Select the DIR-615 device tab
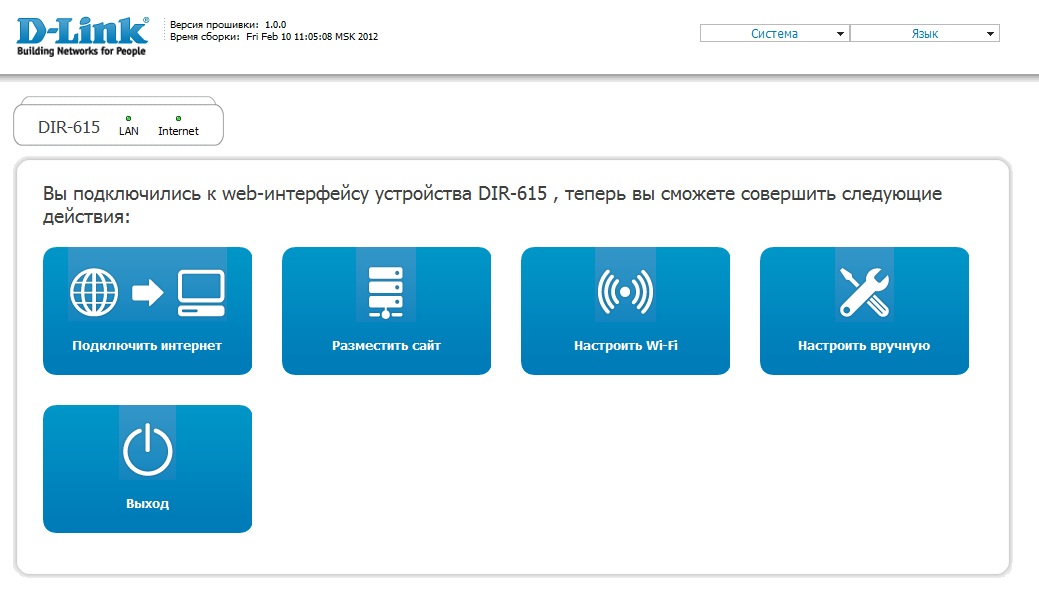Viewport: 1039px width, 614px height. pos(69,128)
